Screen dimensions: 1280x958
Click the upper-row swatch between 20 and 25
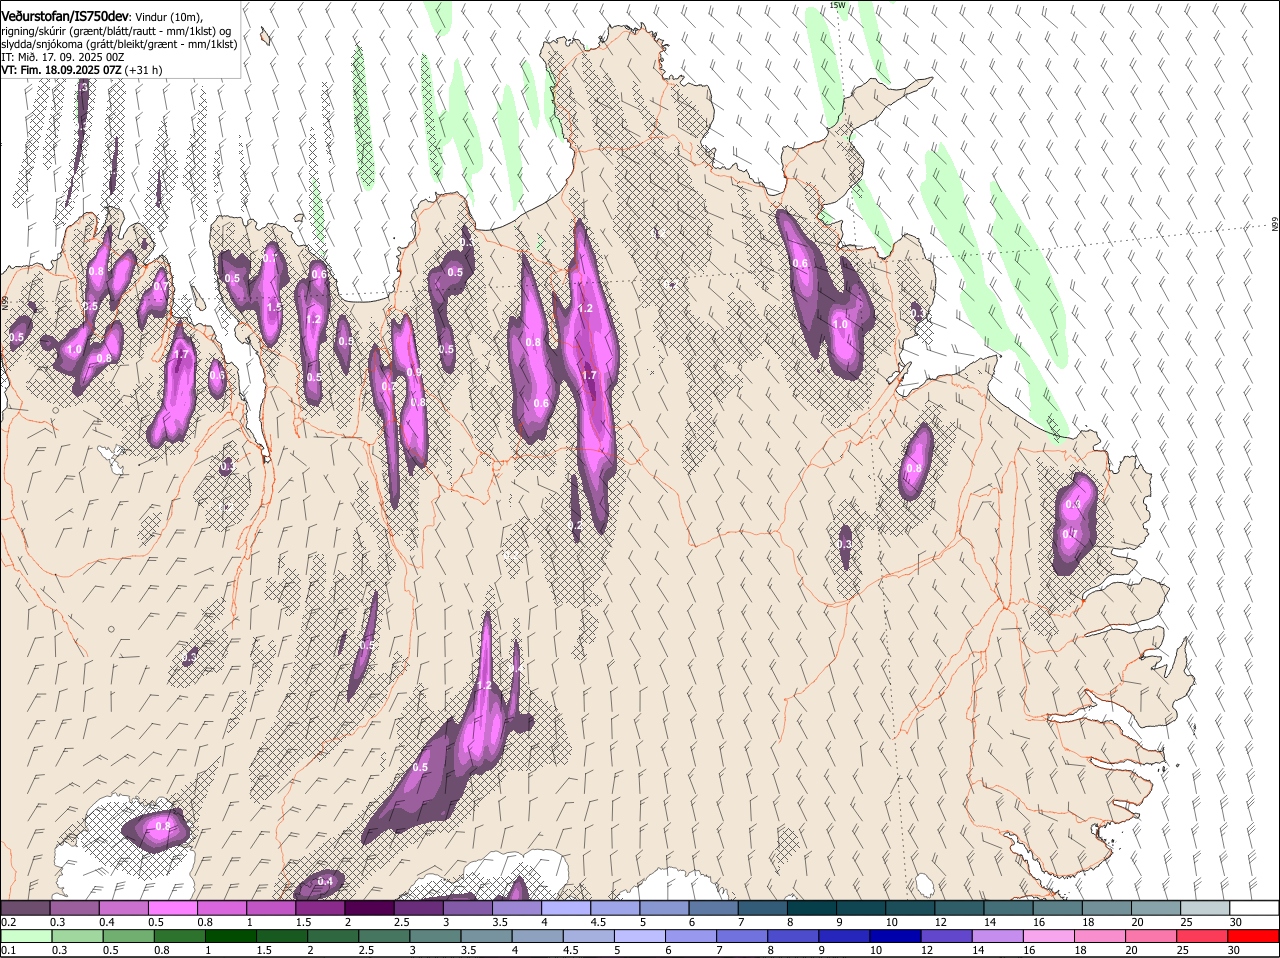tap(1156, 907)
